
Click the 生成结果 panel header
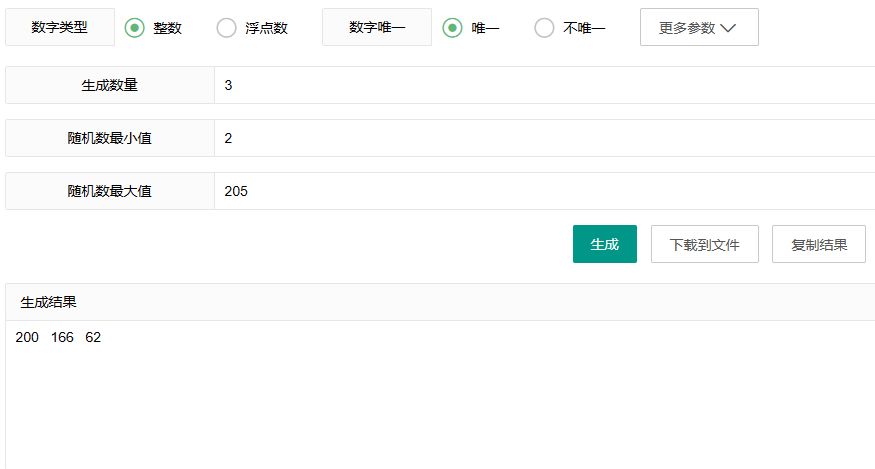click(440, 302)
